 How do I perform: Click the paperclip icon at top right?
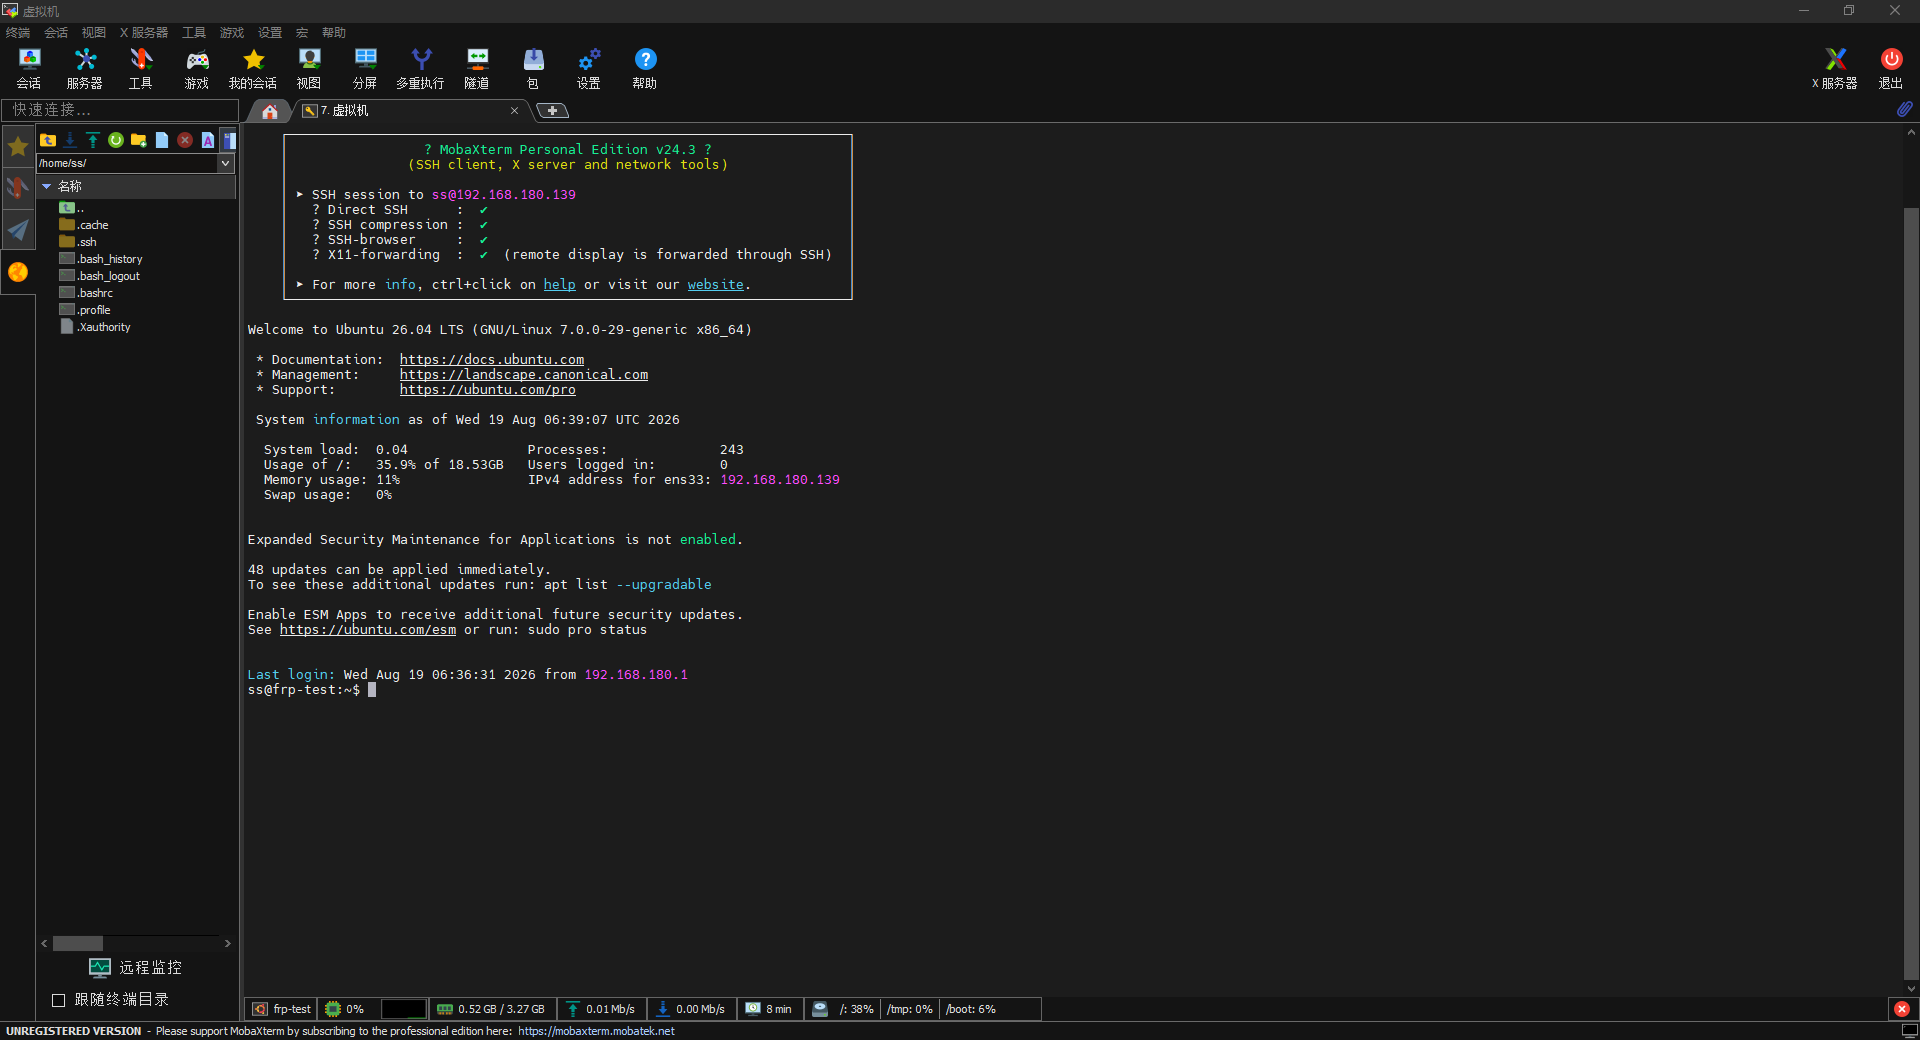(x=1905, y=109)
